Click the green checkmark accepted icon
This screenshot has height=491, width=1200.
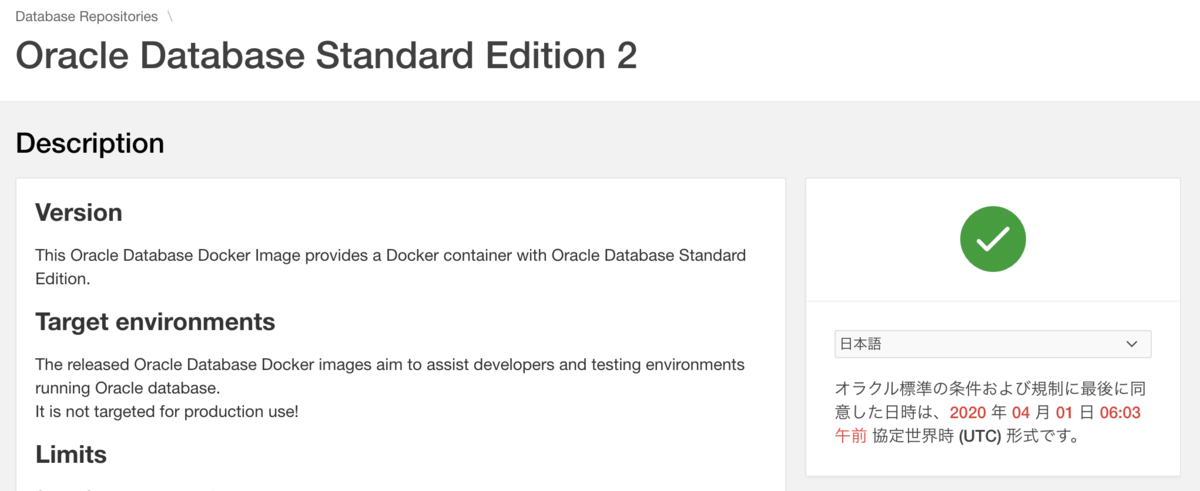pos(992,238)
